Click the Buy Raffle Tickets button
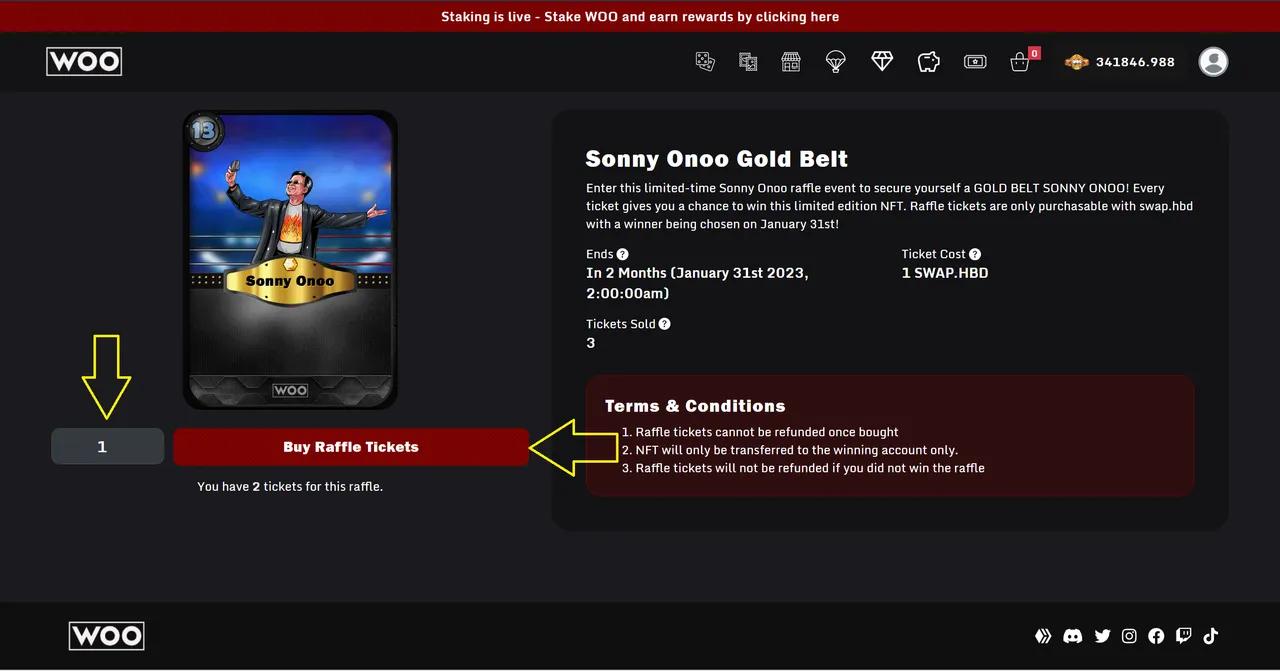 [x=351, y=447]
